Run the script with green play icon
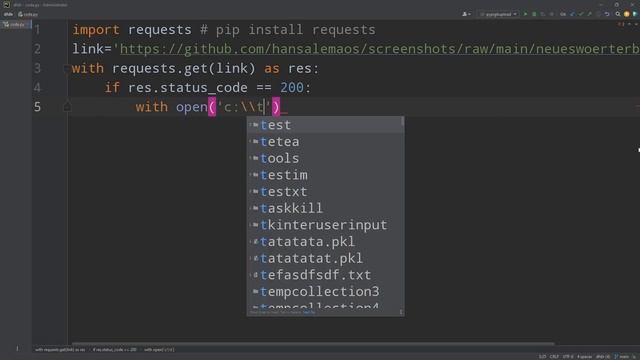The width and height of the screenshot is (640, 360). tap(525, 14)
